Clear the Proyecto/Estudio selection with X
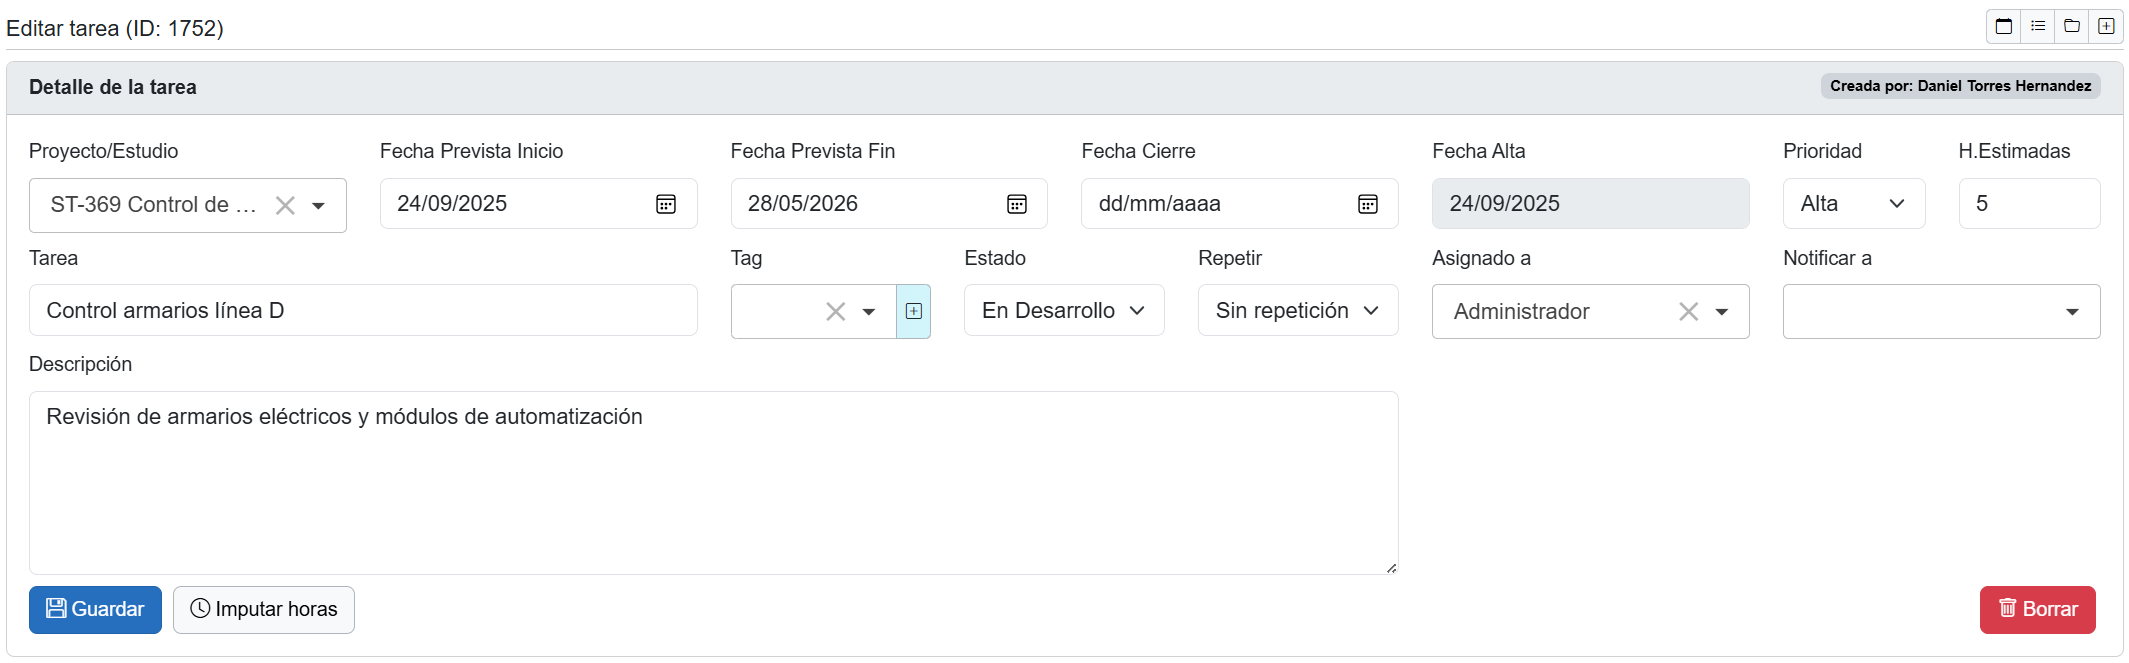Image resolution: width=2129 pixels, height=663 pixels. (285, 205)
